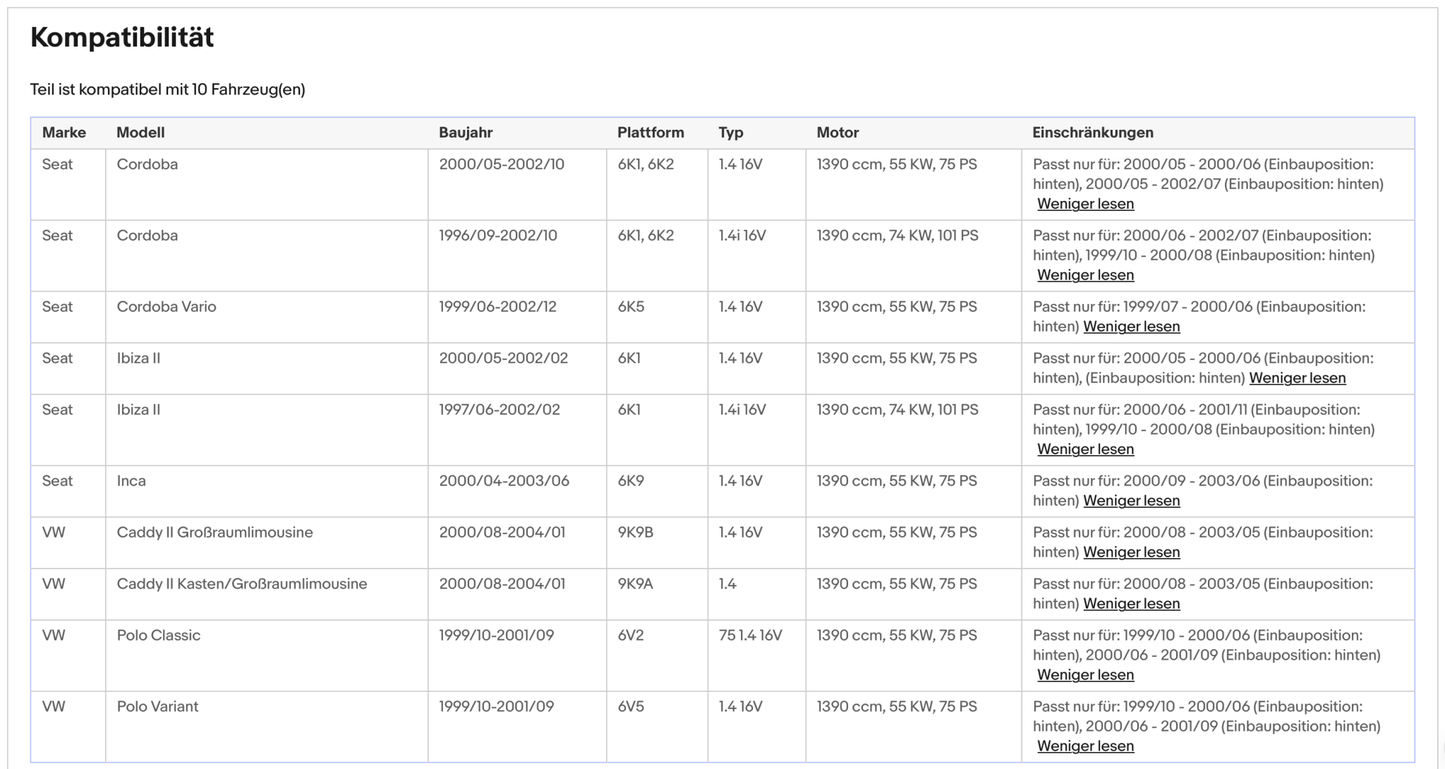Click the 'Kompatibilität' section heading
Viewport: 1445px width, 769px height.
coord(122,38)
